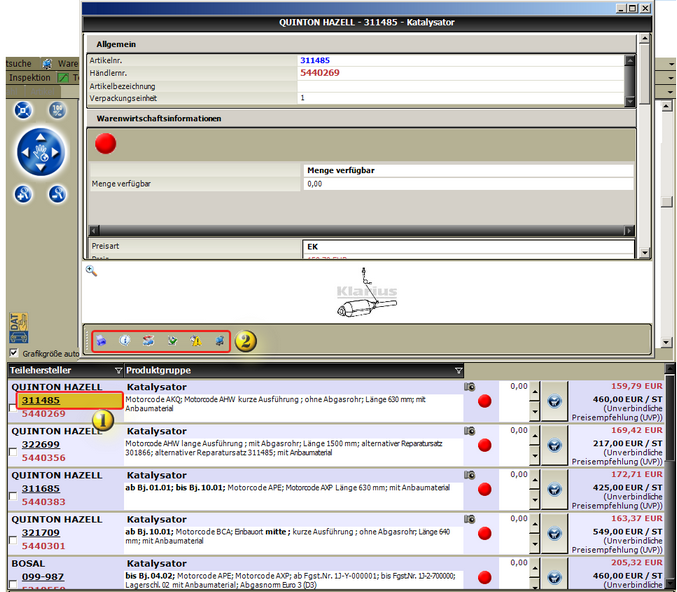Screen dimensions: 677x592
Task: Increase quantity for article 311485
Action: (535, 392)
